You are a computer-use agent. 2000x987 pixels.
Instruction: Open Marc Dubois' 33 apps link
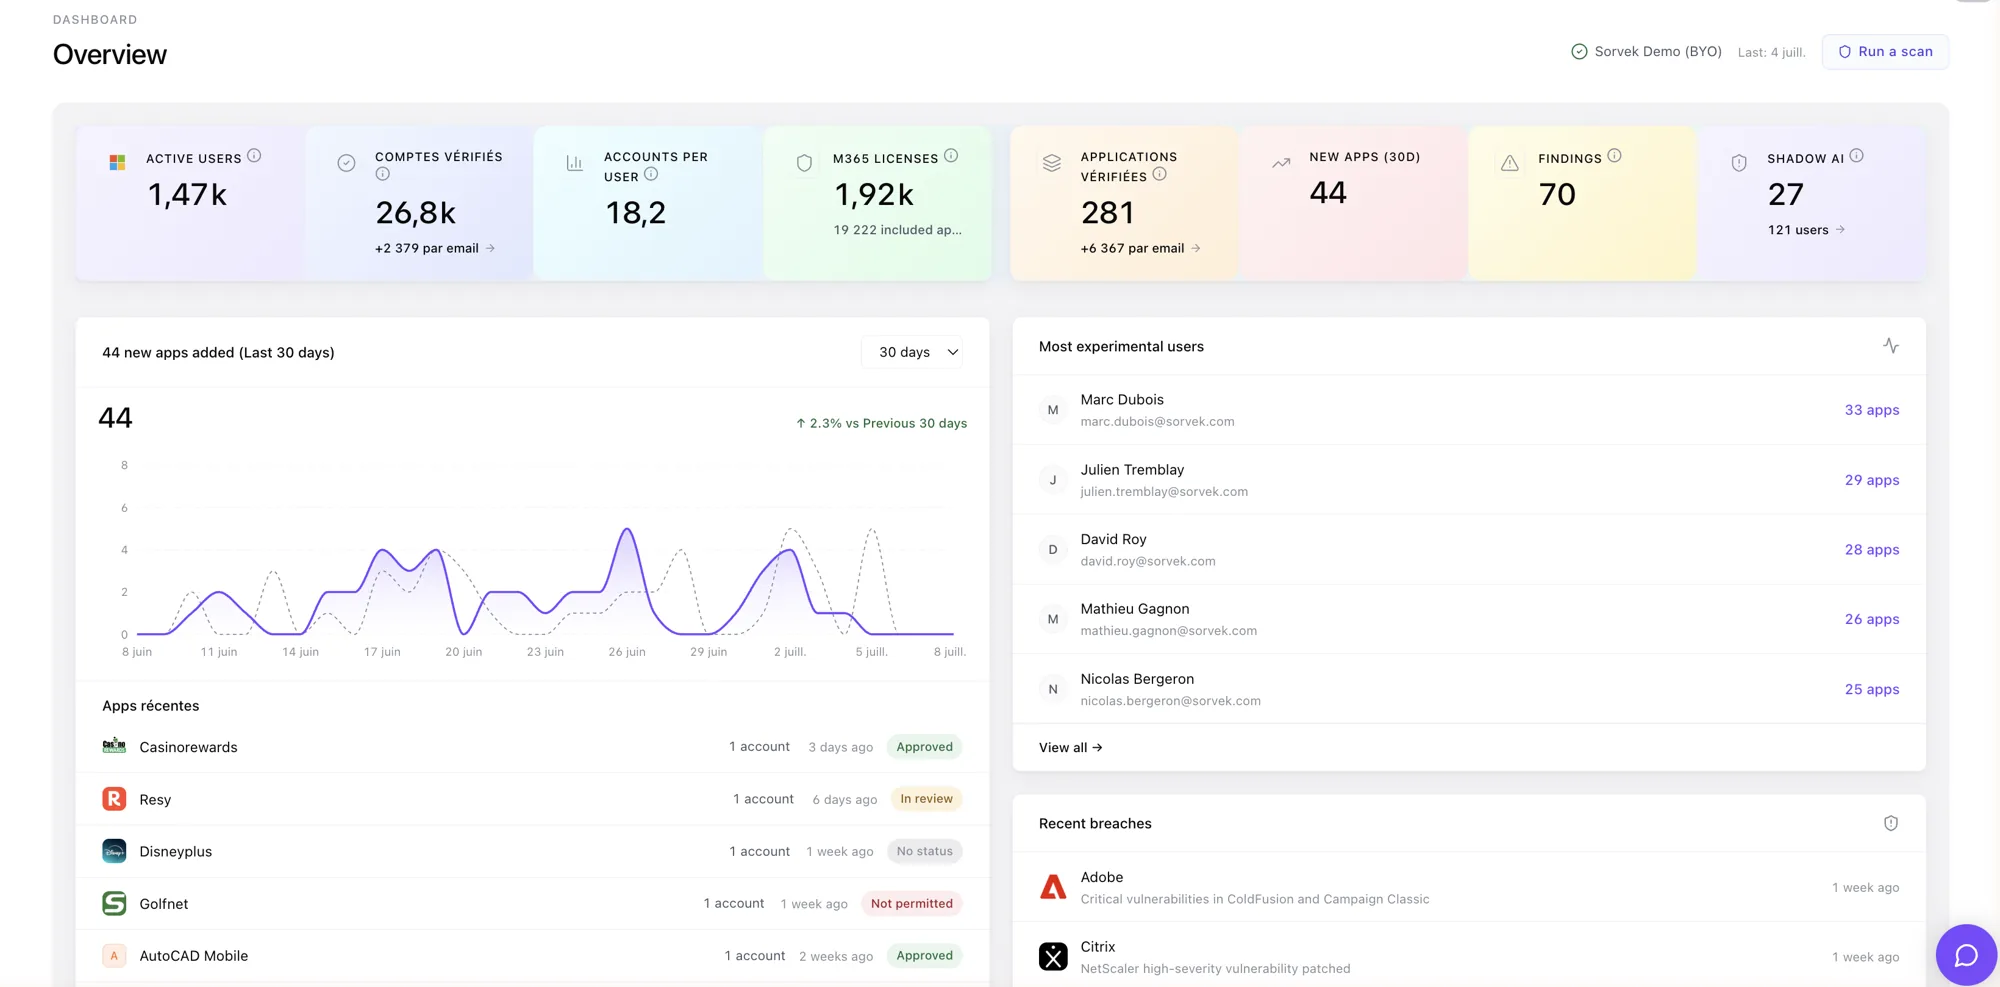(x=1871, y=410)
